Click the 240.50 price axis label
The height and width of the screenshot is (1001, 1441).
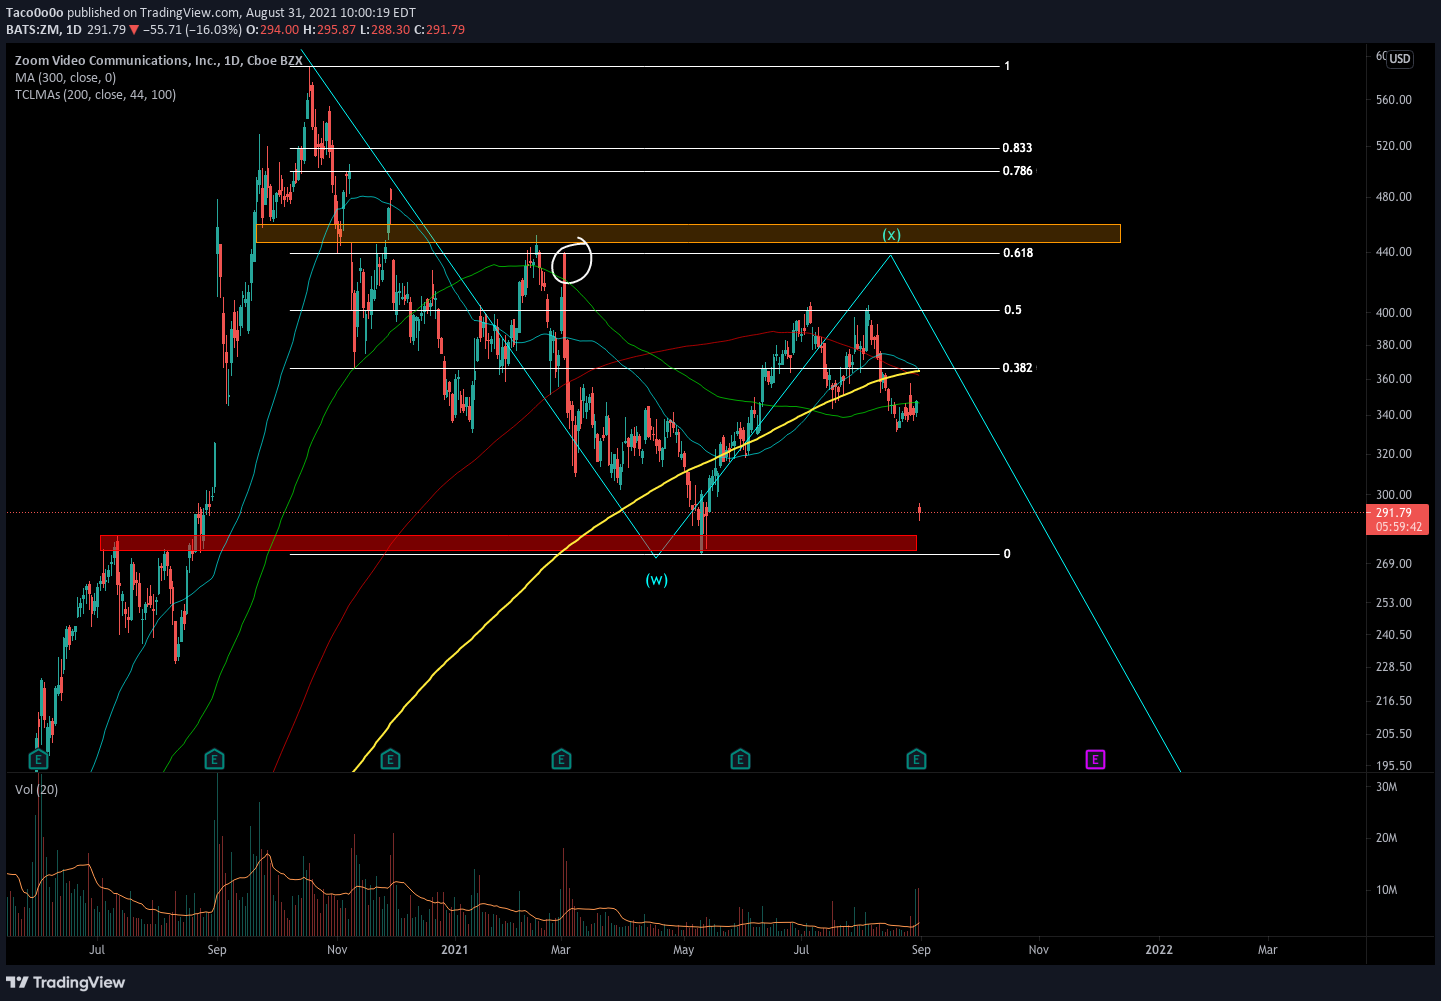tap(1394, 635)
